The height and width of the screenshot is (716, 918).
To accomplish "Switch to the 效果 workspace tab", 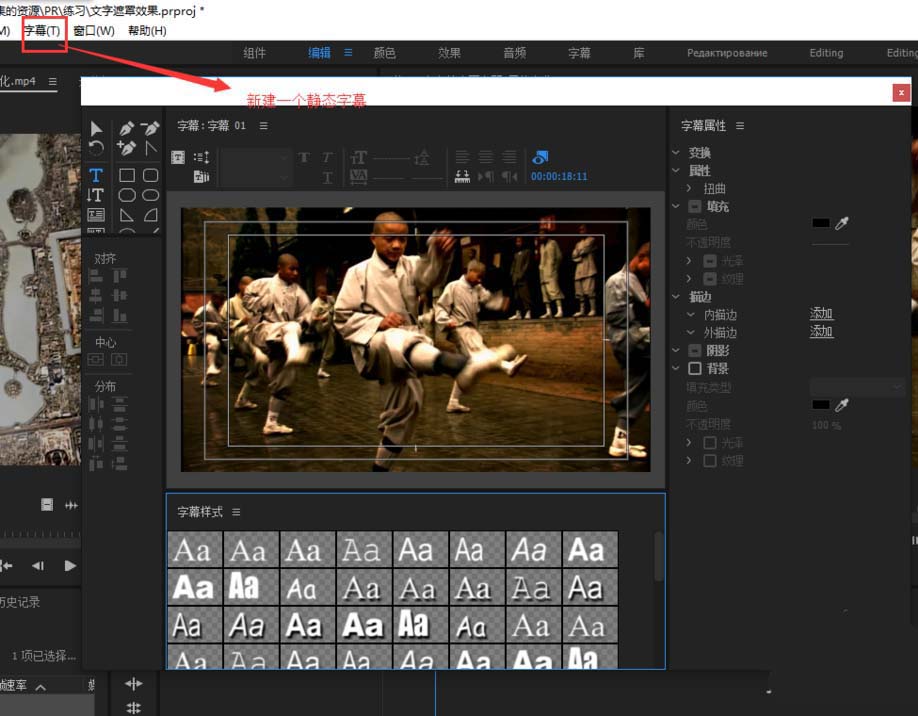I will 449,53.
